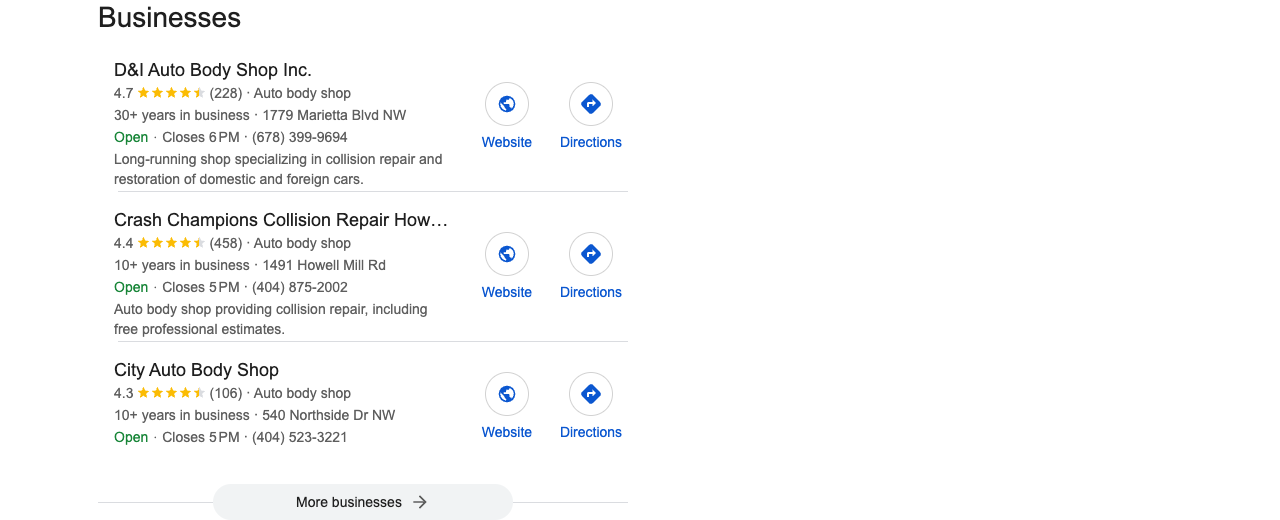Select the City Auto Body Shop title

tap(196, 370)
